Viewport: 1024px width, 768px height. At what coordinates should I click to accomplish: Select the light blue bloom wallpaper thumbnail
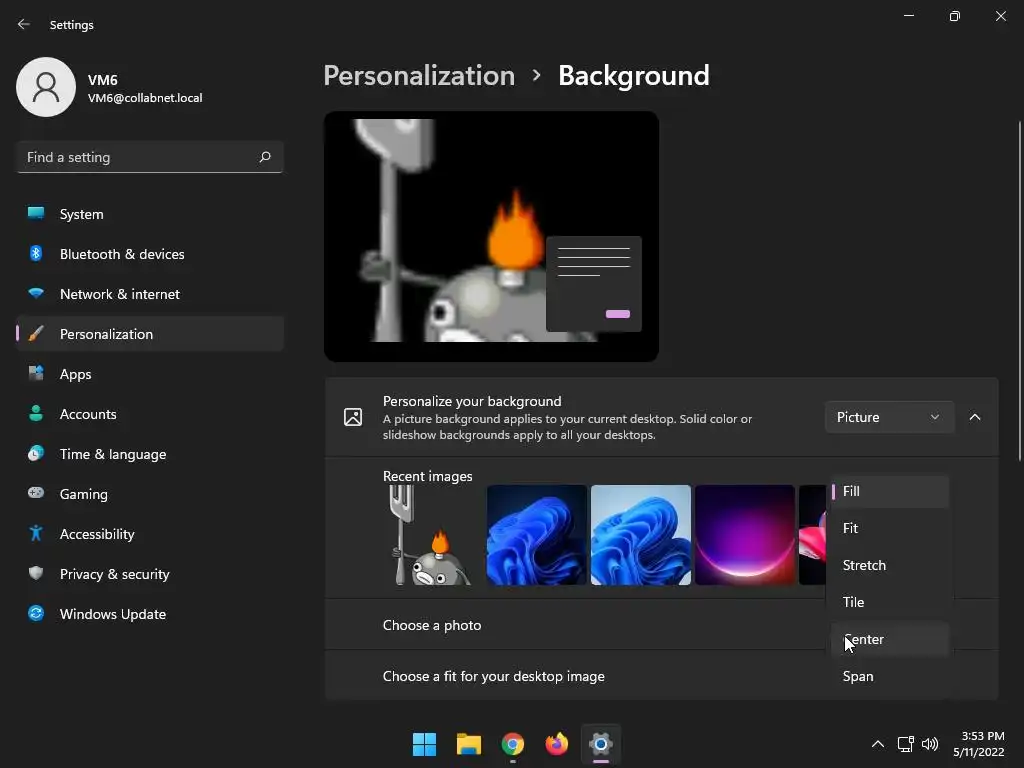click(x=641, y=535)
